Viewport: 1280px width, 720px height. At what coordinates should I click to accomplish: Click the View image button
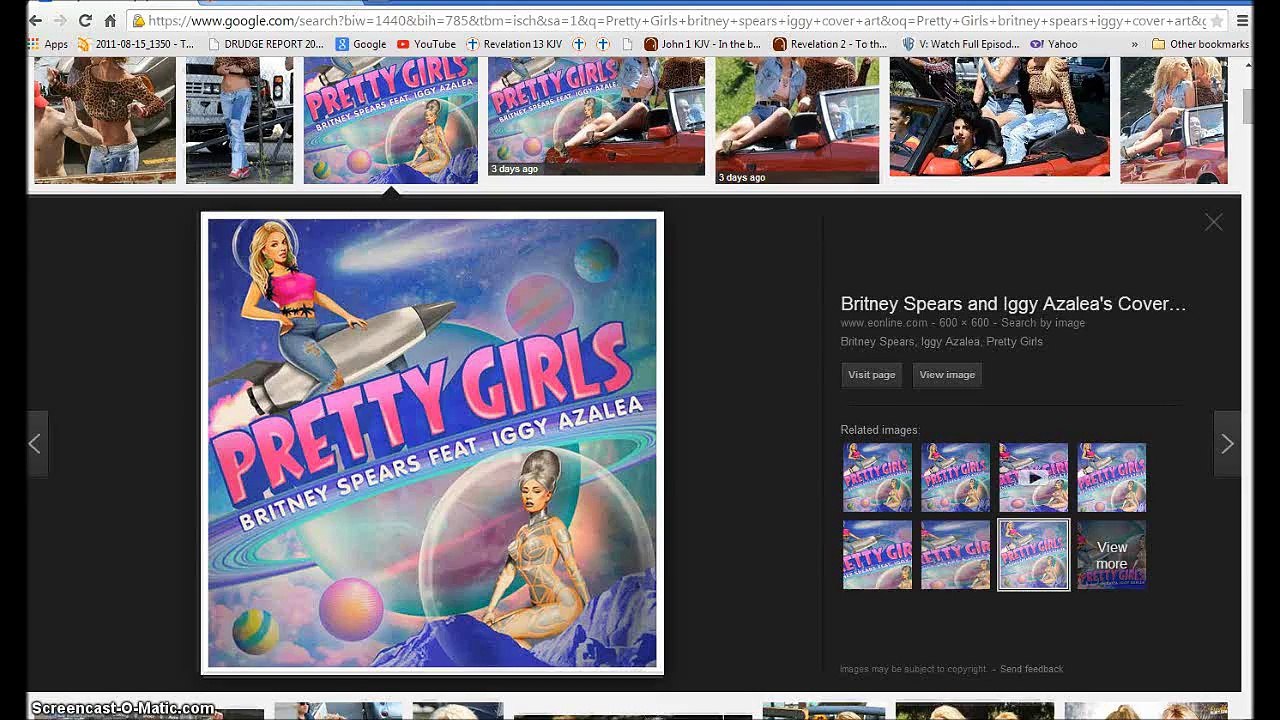[x=947, y=375]
